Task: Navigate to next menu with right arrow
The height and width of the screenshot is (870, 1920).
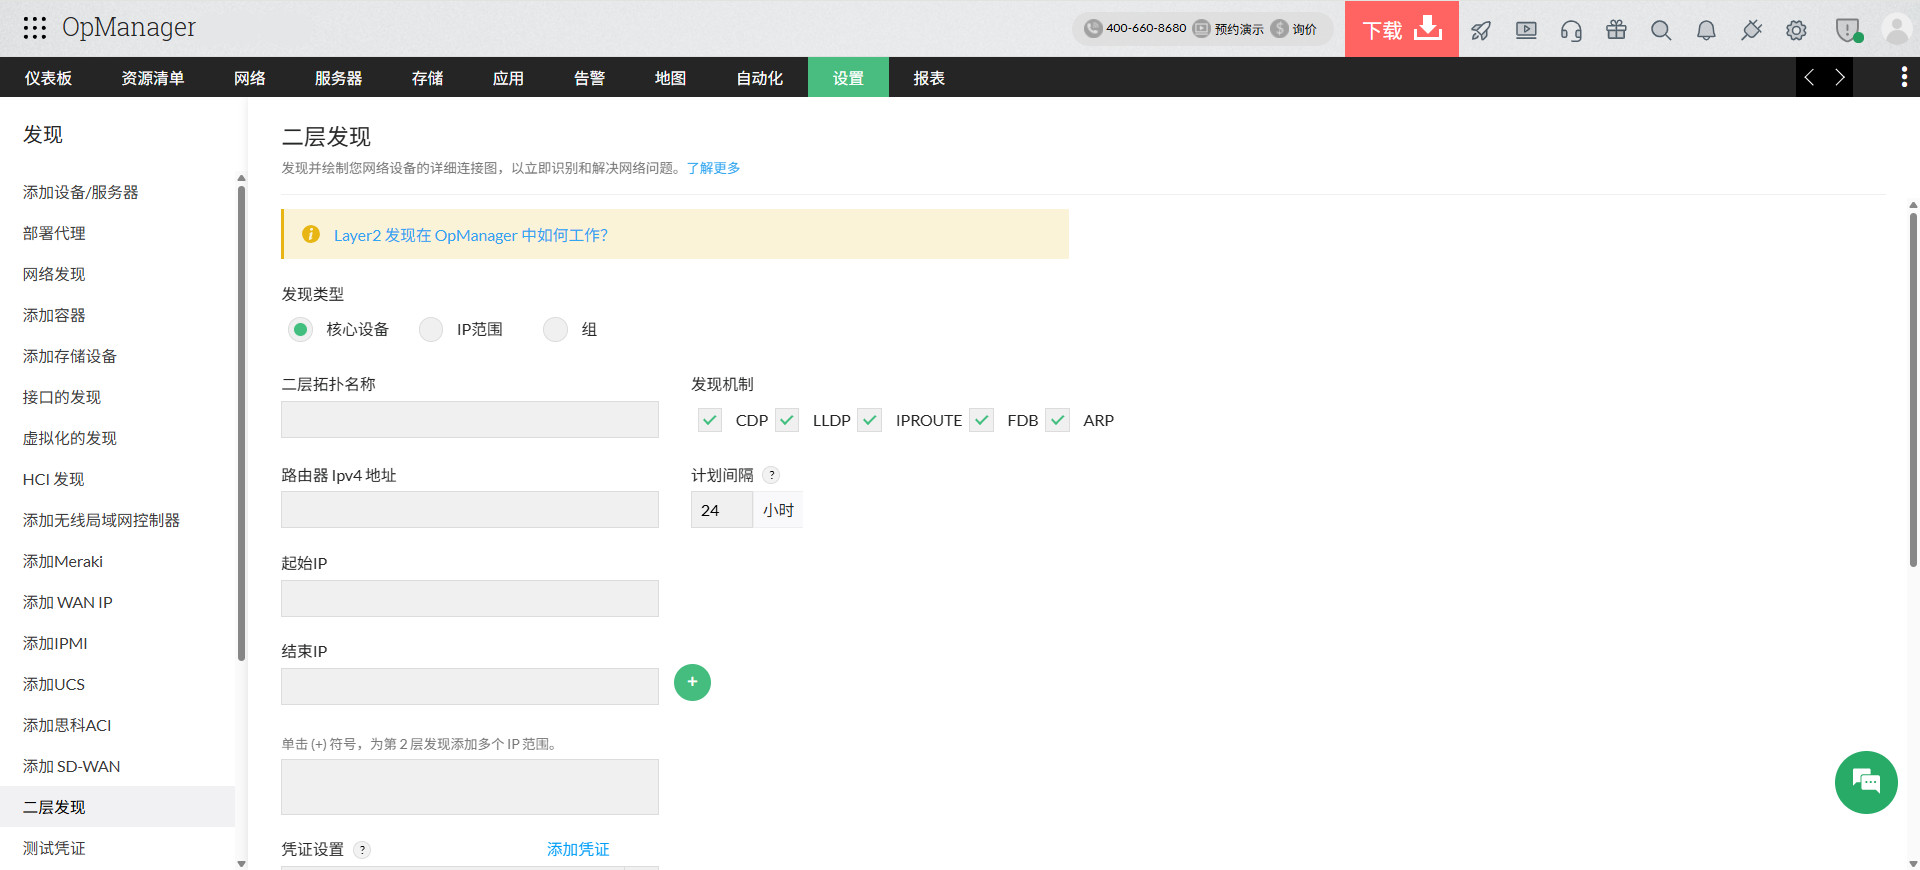Action: (1839, 77)
